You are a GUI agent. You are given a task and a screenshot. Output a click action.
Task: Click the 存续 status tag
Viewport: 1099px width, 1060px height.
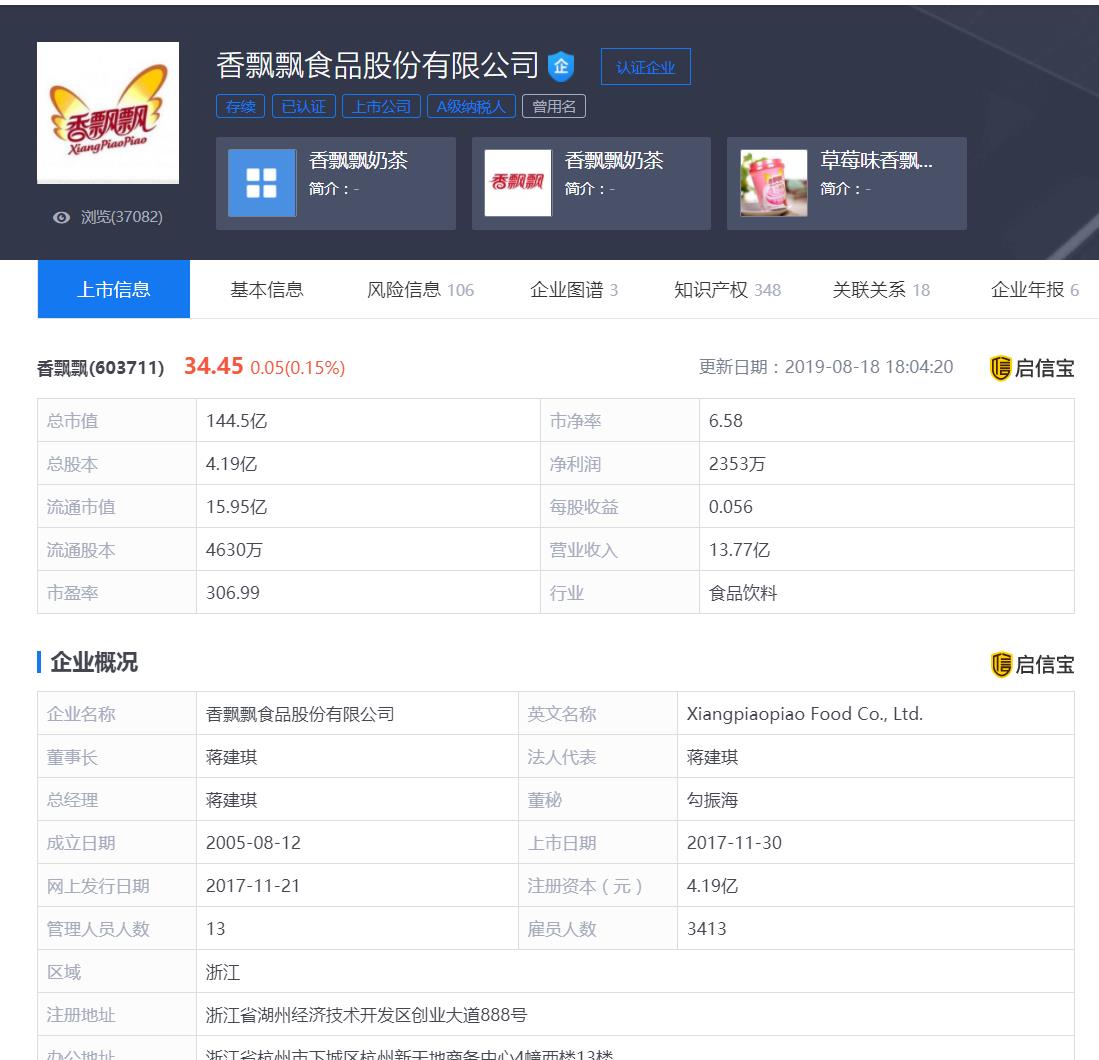coord(240,106)
